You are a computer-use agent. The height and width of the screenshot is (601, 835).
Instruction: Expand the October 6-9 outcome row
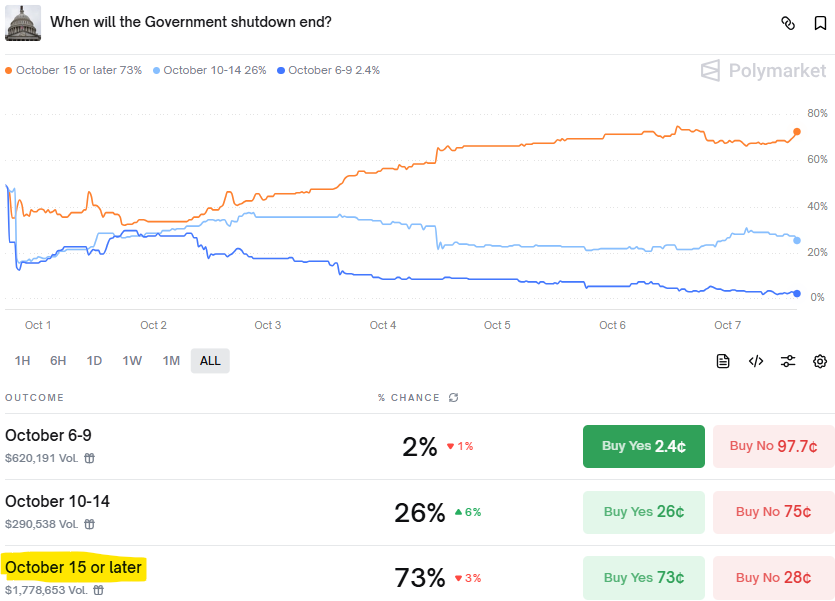pos(48,436)
